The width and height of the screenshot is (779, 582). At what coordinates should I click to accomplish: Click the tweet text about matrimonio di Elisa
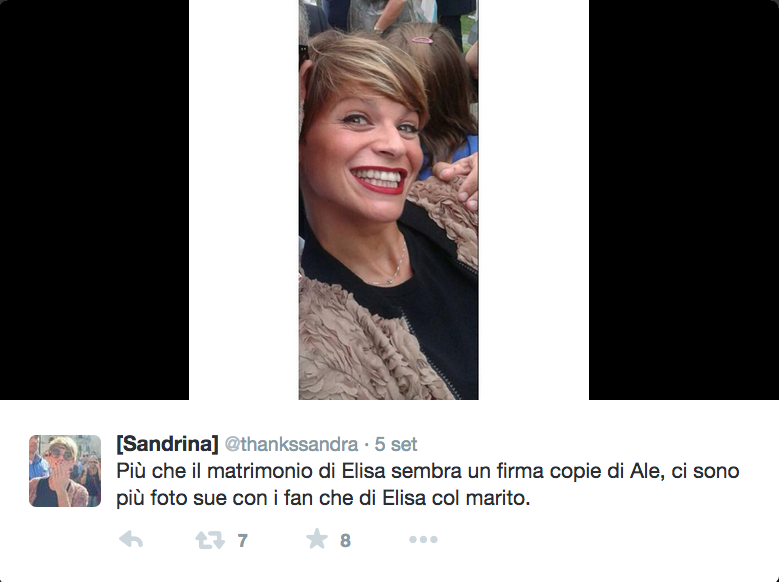click(428, 484)
